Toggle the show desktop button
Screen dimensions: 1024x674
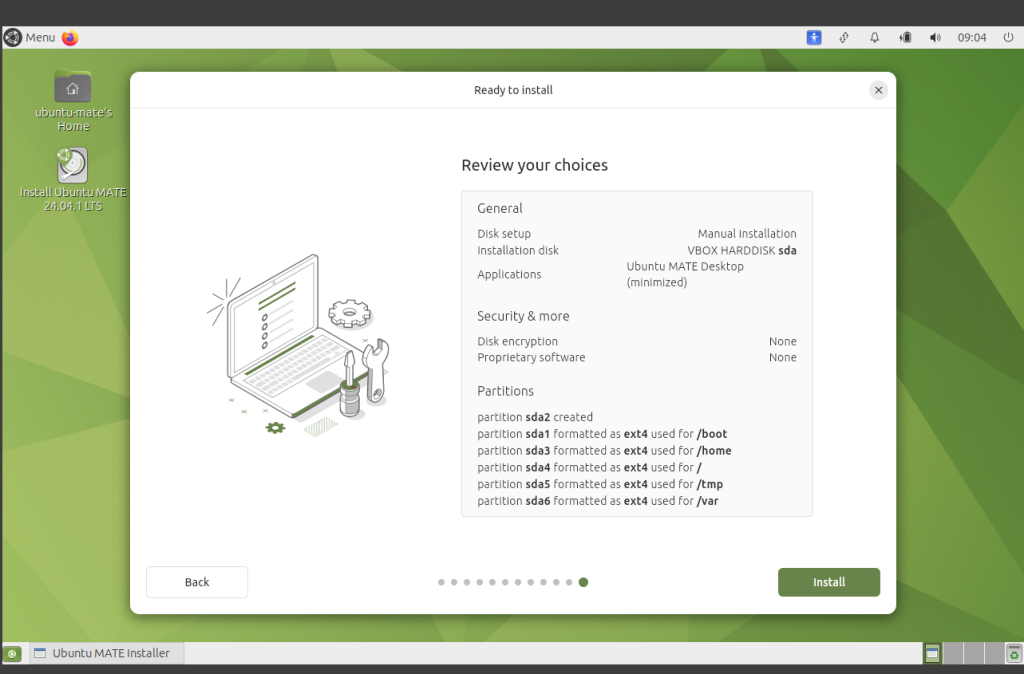click(13, 654)
